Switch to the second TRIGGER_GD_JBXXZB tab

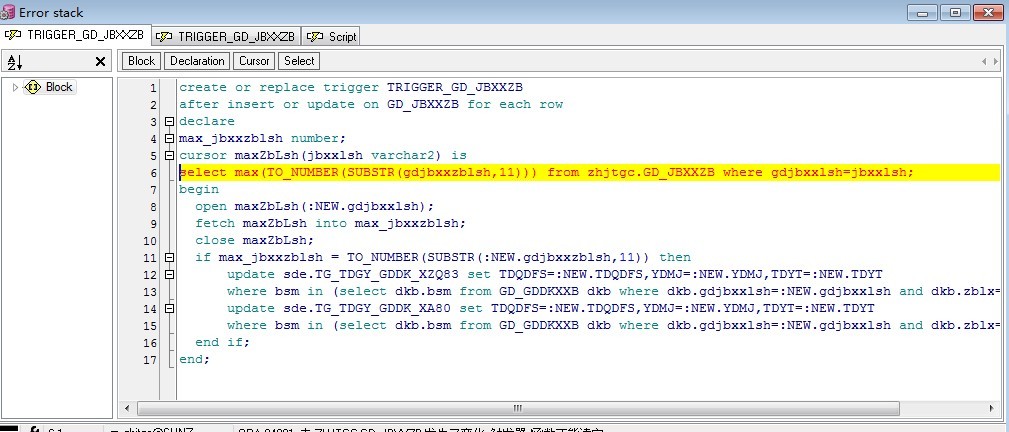(227, 36)
